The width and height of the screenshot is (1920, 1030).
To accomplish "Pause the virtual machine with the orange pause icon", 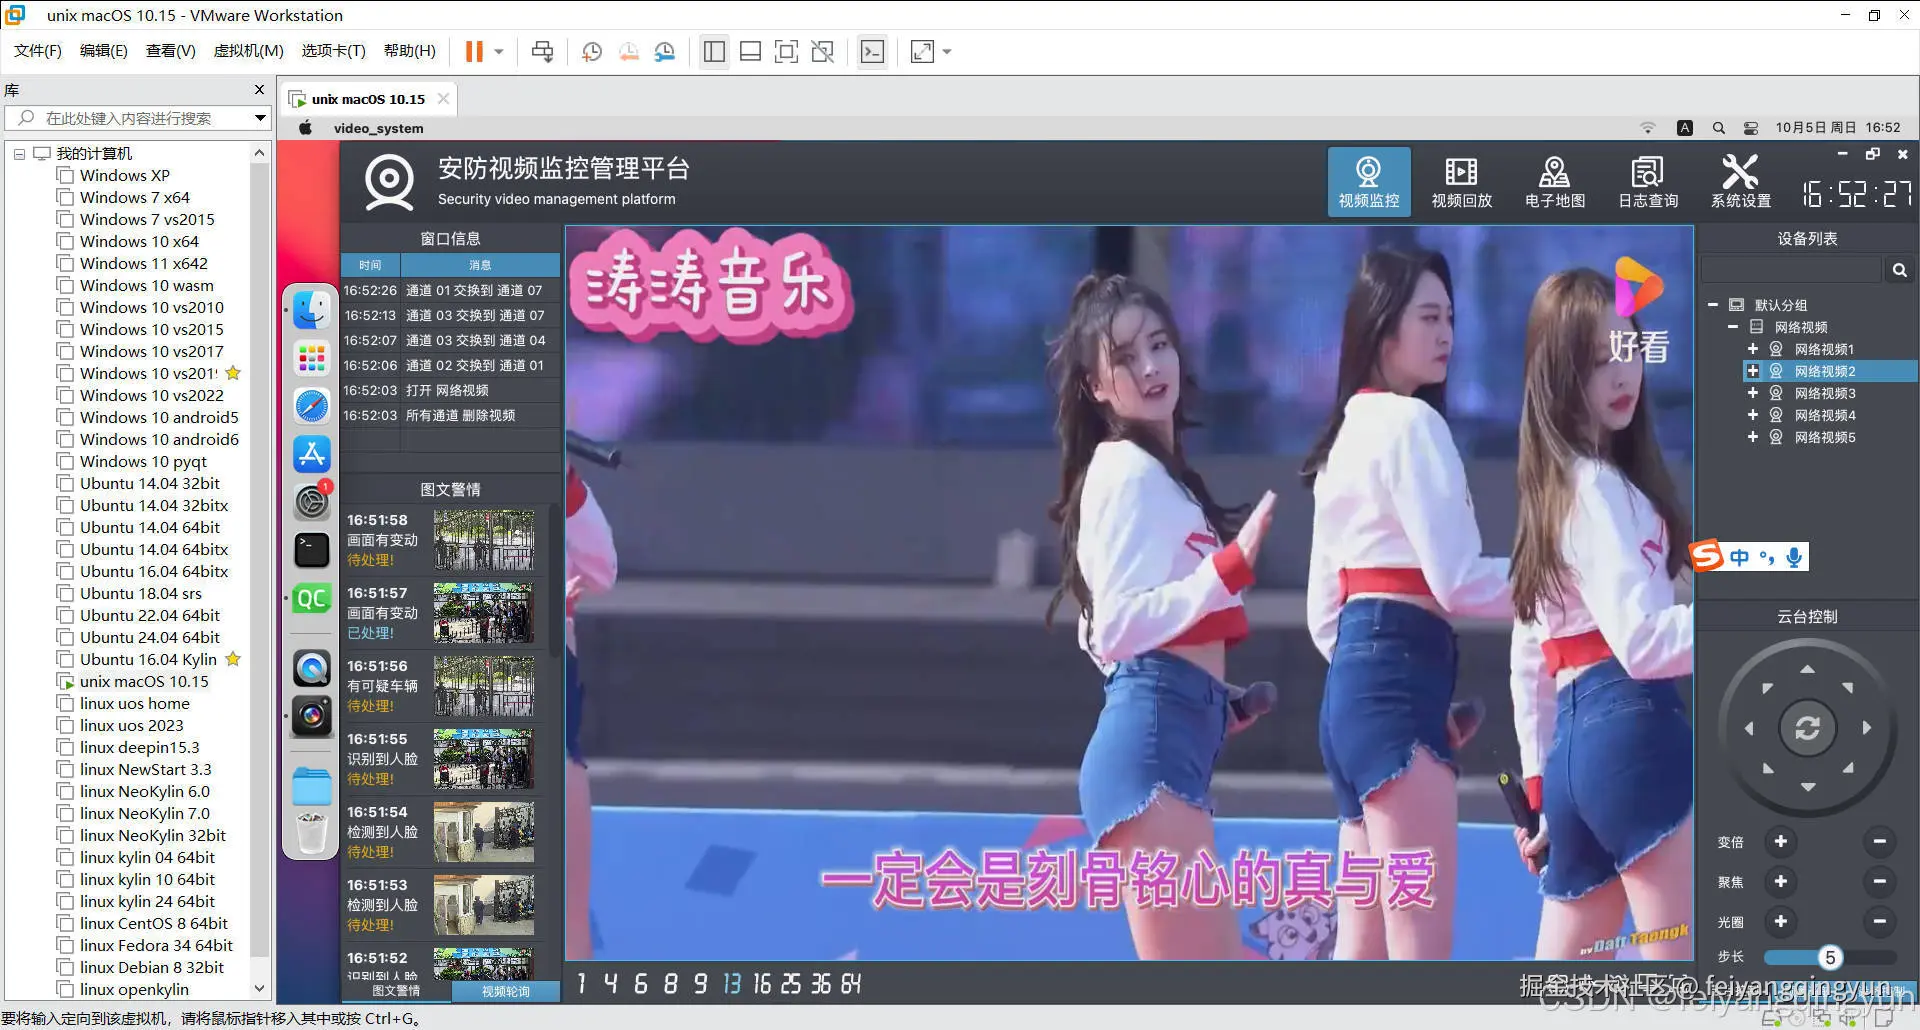I will 474,51.
